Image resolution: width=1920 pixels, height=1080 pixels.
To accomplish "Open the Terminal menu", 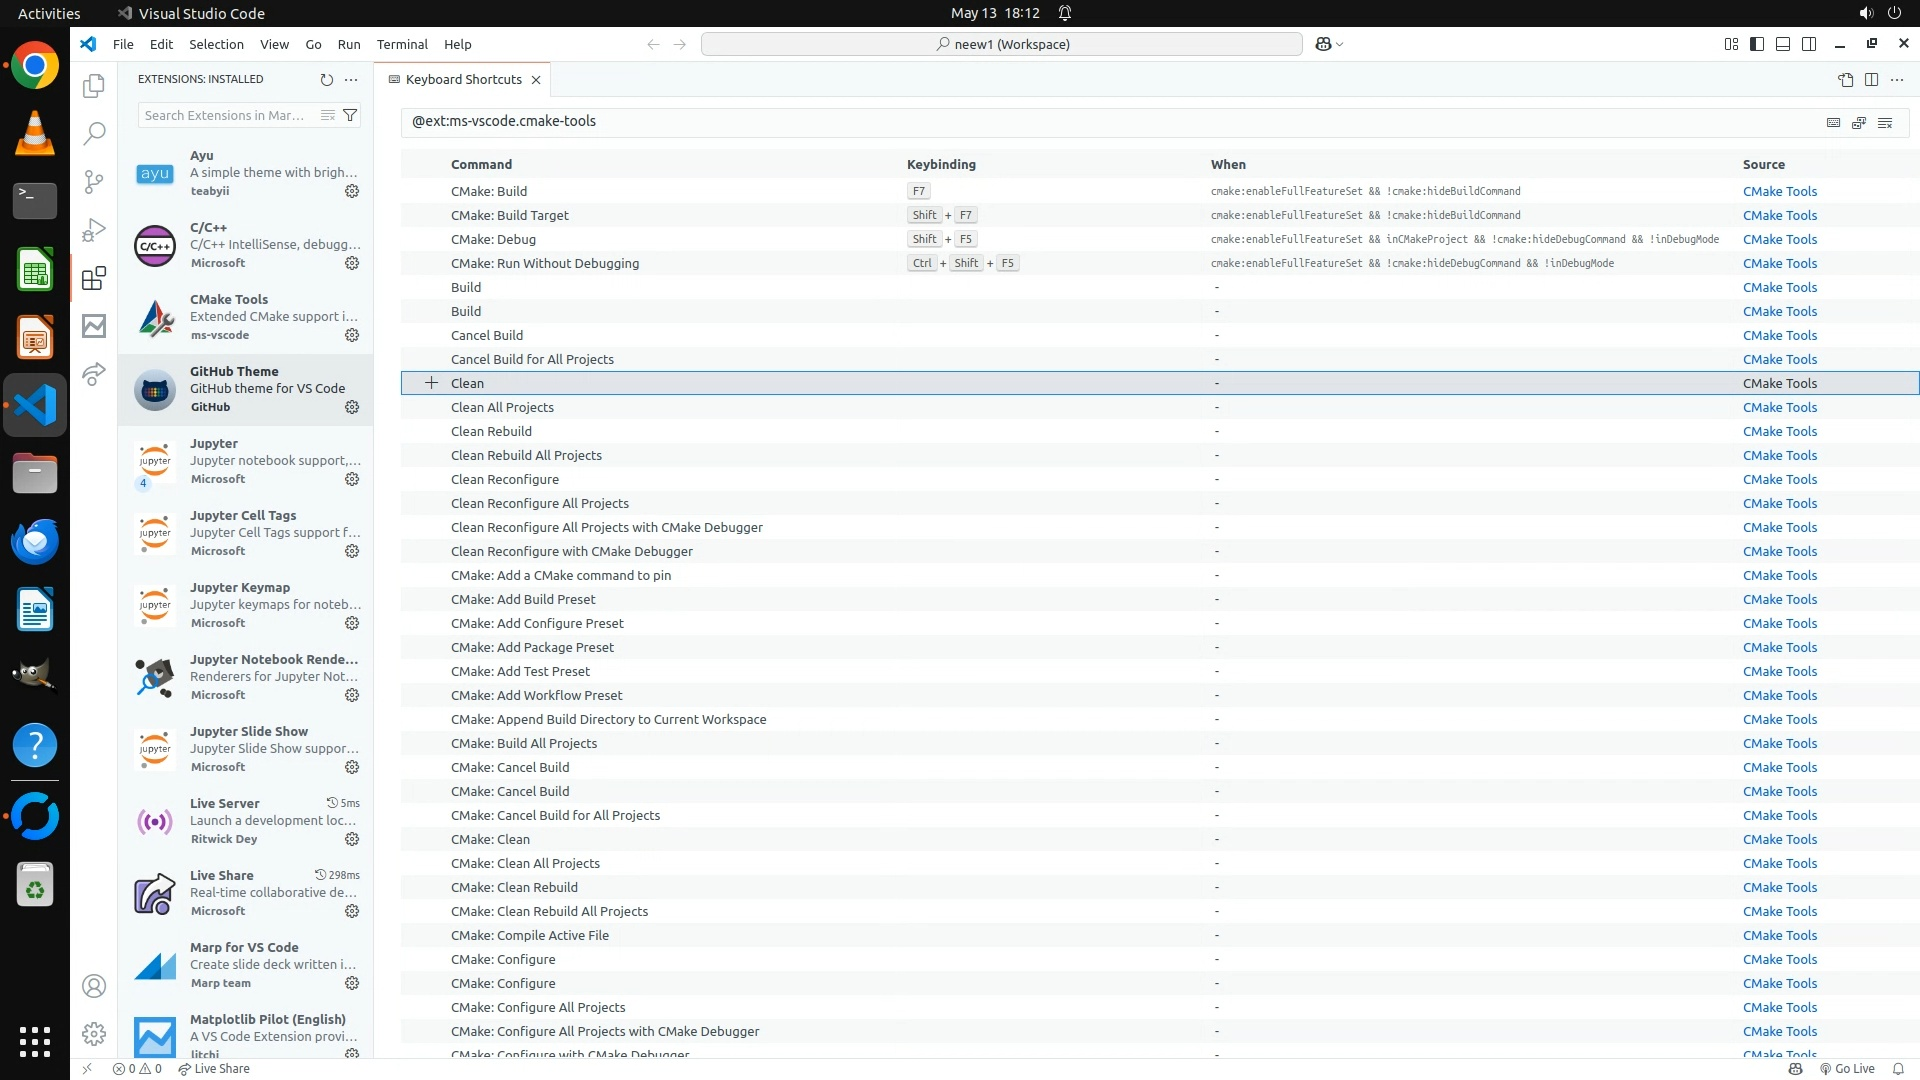I will click(x=402, y=44).
